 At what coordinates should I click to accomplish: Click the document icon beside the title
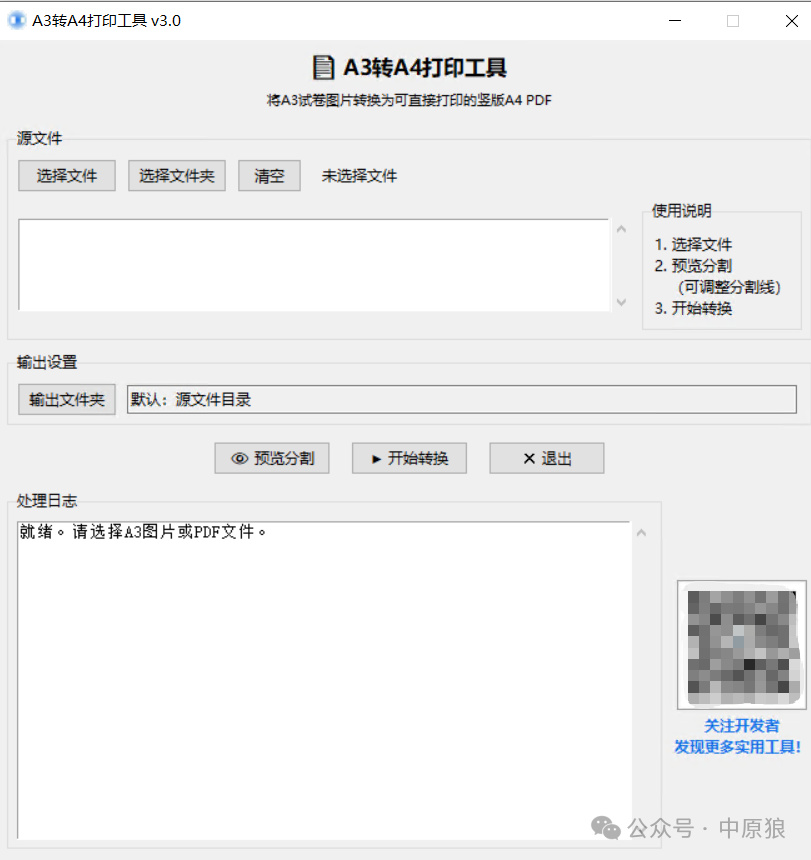(x=323, y=67)
